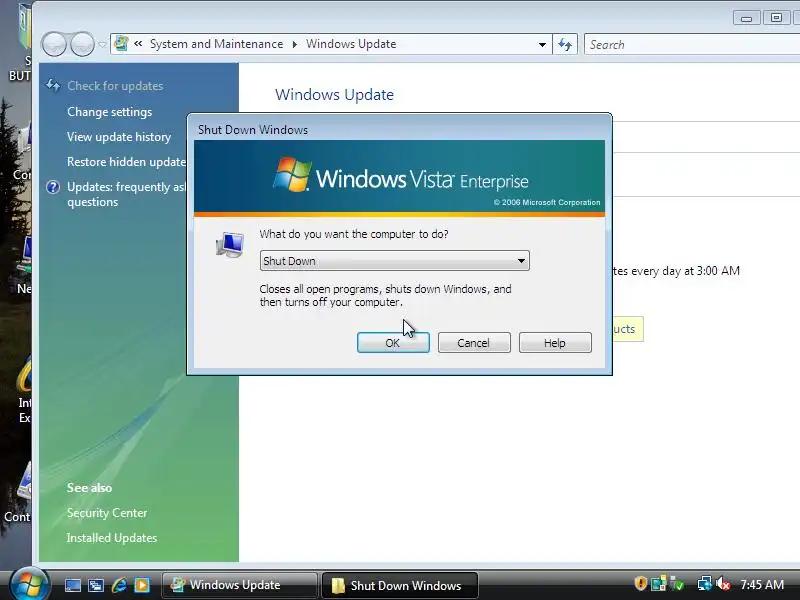The width and height of the screenshot is (800, 600).
Task: Open Restore hidden updates link
Action: [x=127, y=162]
